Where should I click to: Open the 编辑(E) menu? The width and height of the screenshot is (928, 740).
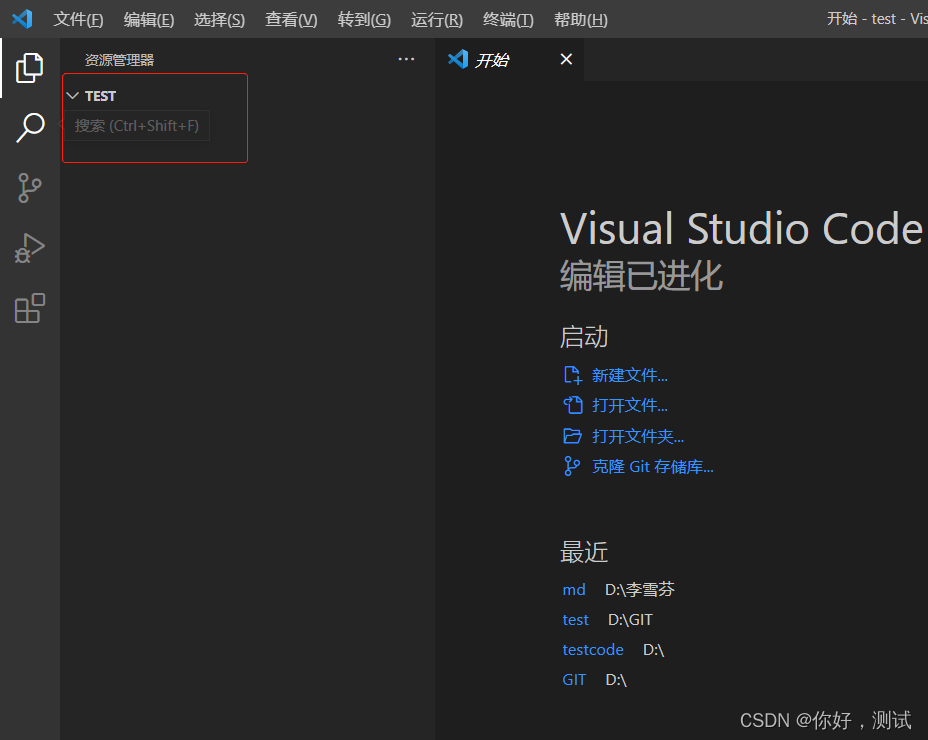point(149,20)
